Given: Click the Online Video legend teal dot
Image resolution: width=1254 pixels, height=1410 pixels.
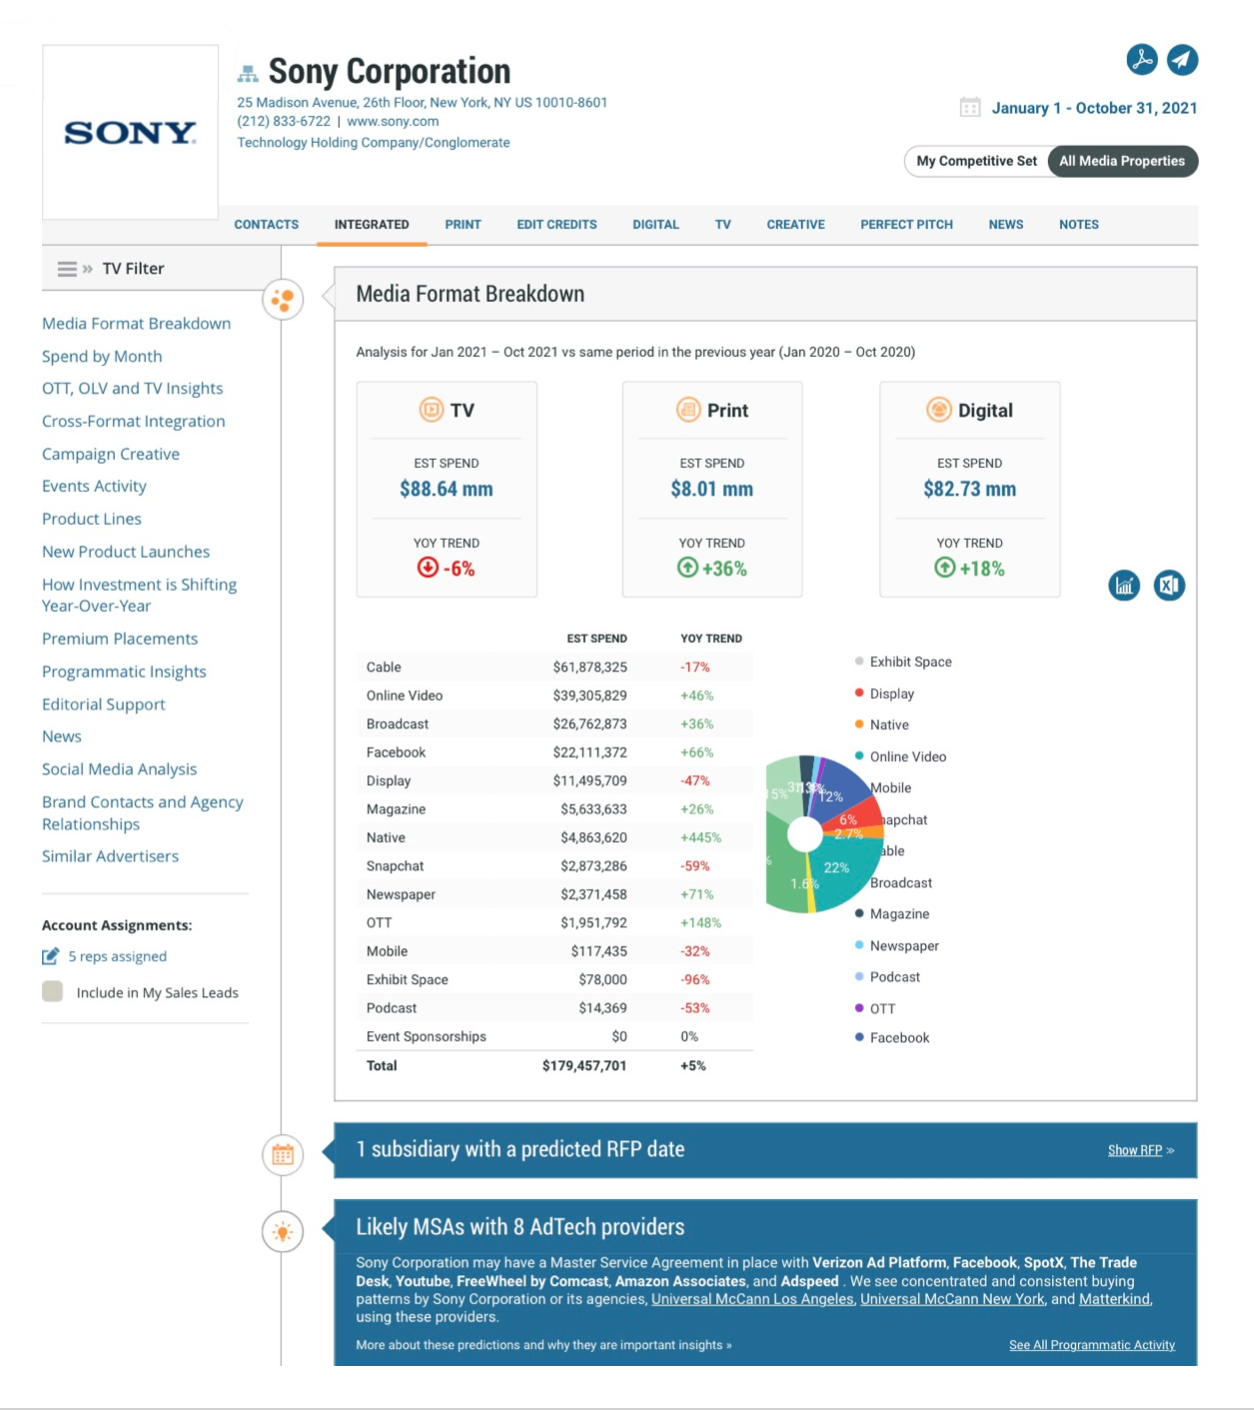Looking at the screenshot, I should pos(859,756).
